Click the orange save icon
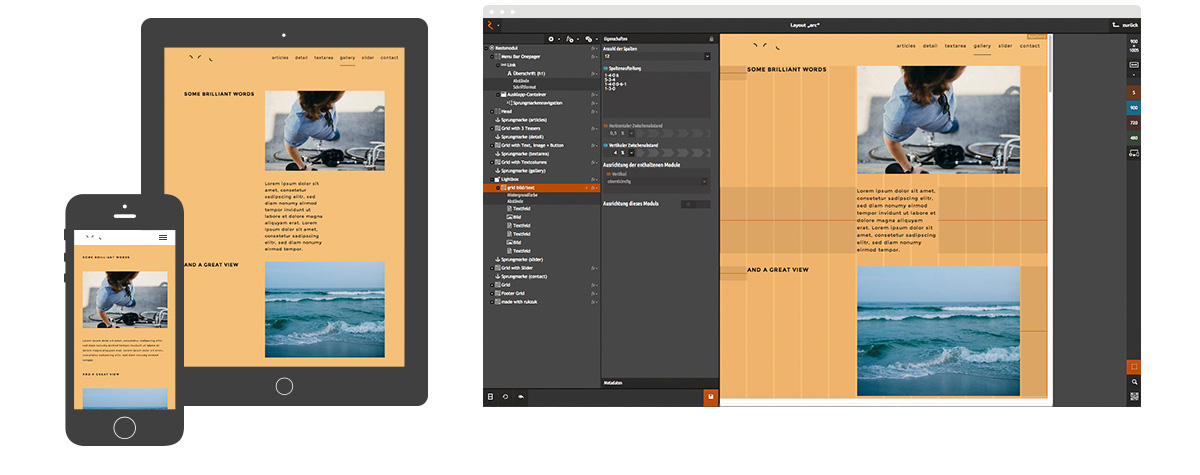1200x475 pixels. pos(710,397)
